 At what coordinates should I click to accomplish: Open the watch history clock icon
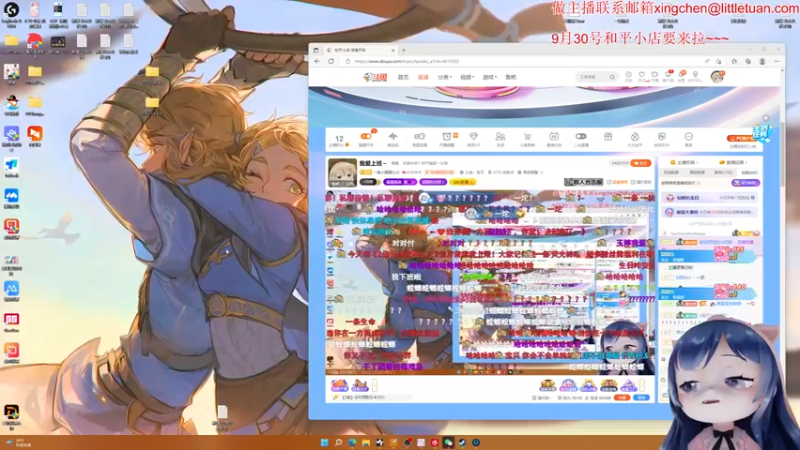[629, 76]
